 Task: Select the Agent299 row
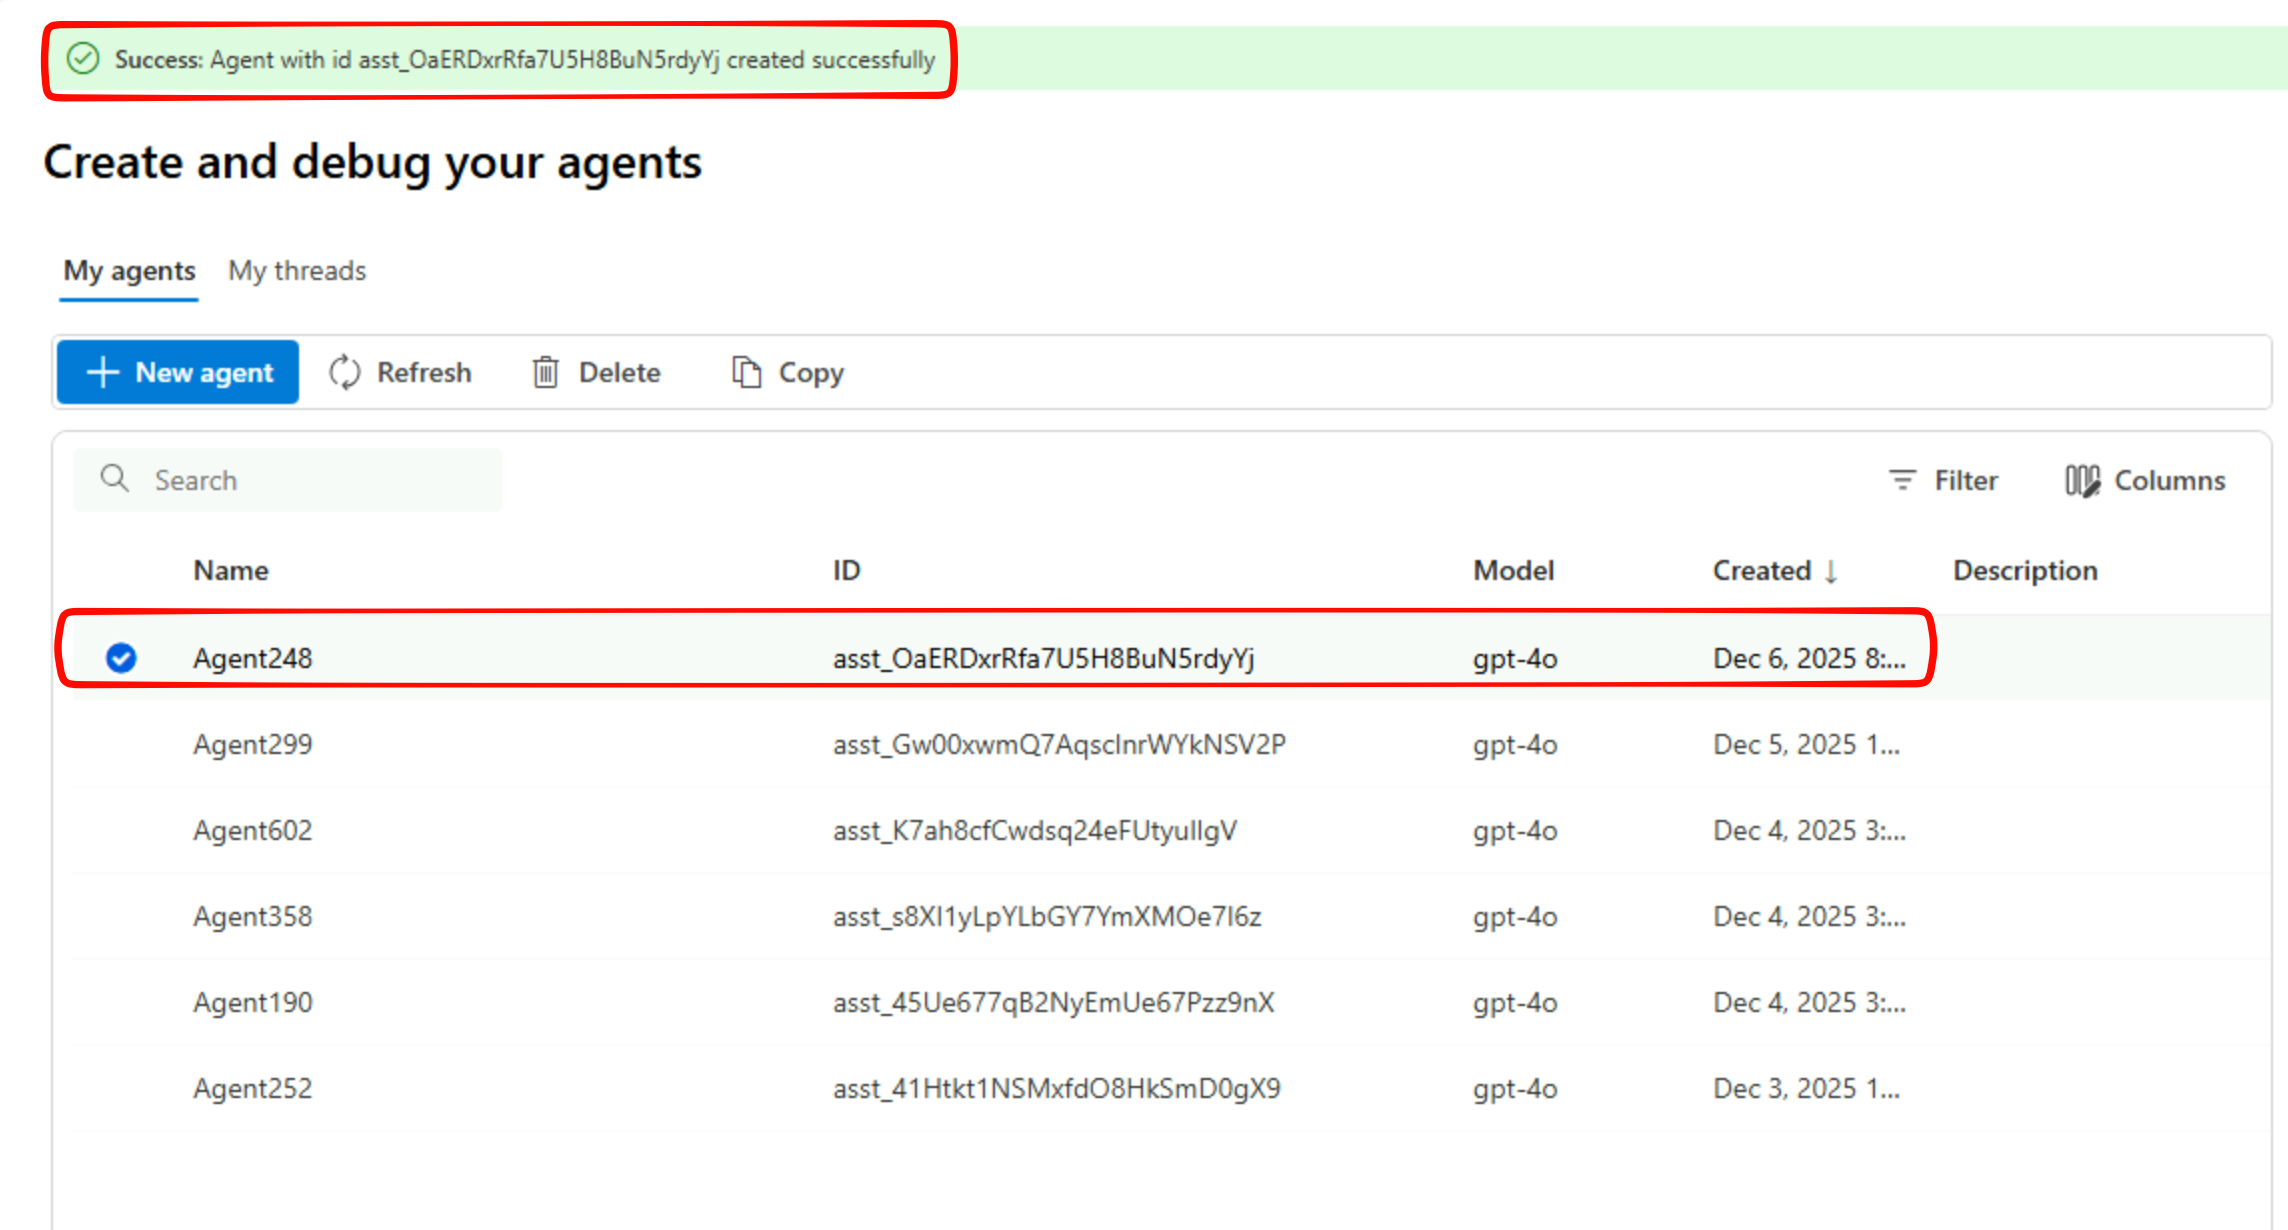(x=253, y=744)
